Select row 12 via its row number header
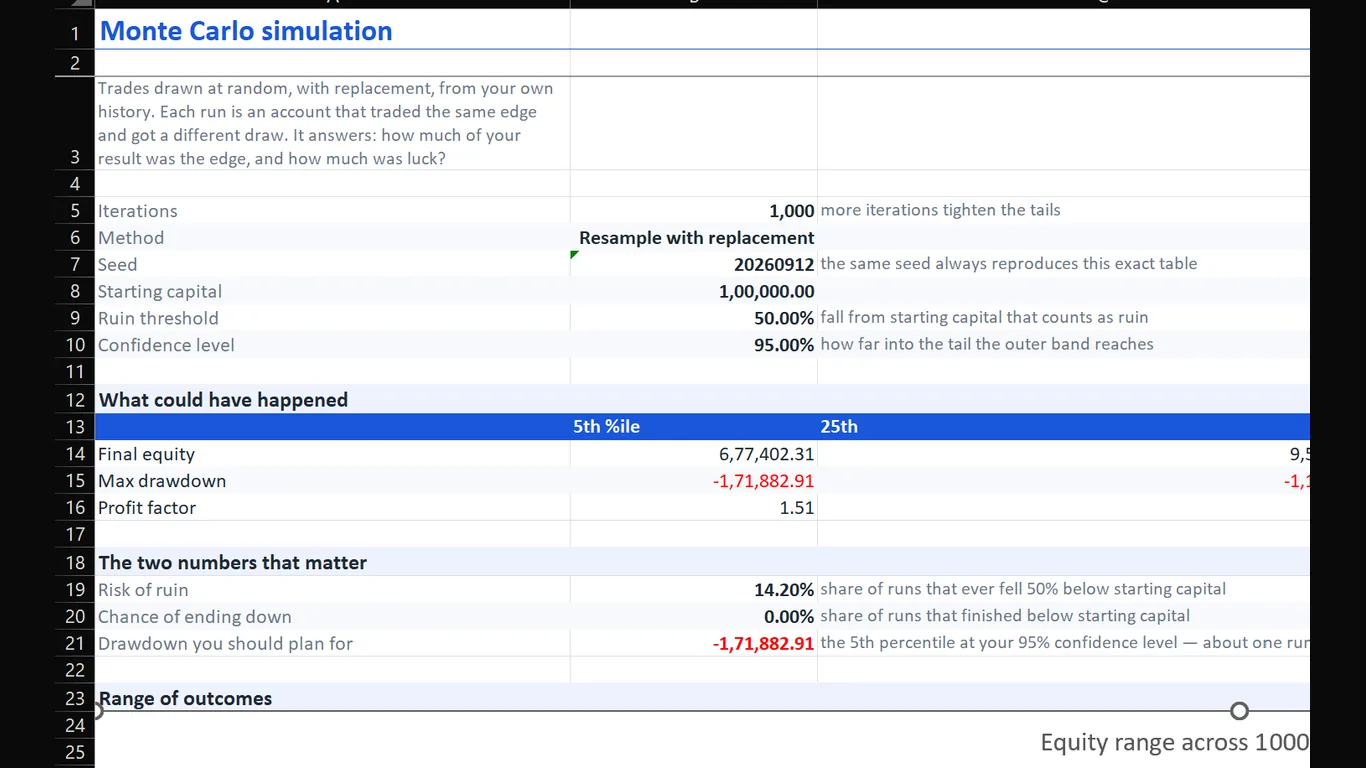 [x=75, y=400]
